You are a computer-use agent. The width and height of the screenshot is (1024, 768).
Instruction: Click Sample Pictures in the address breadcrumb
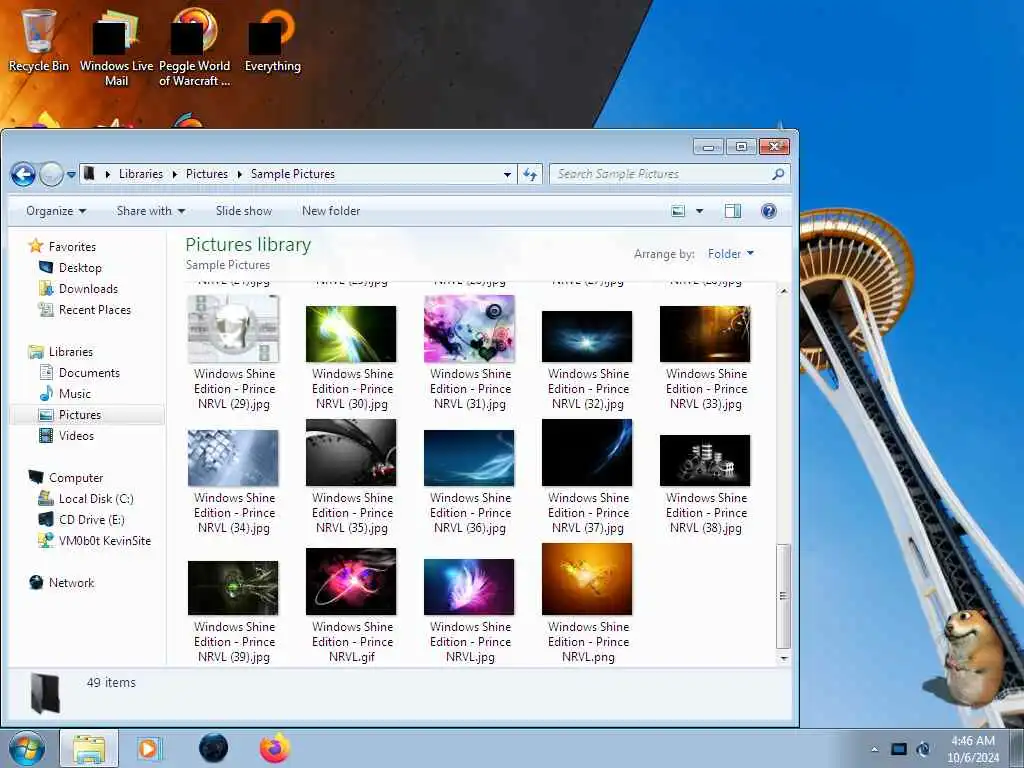(293, 174)
